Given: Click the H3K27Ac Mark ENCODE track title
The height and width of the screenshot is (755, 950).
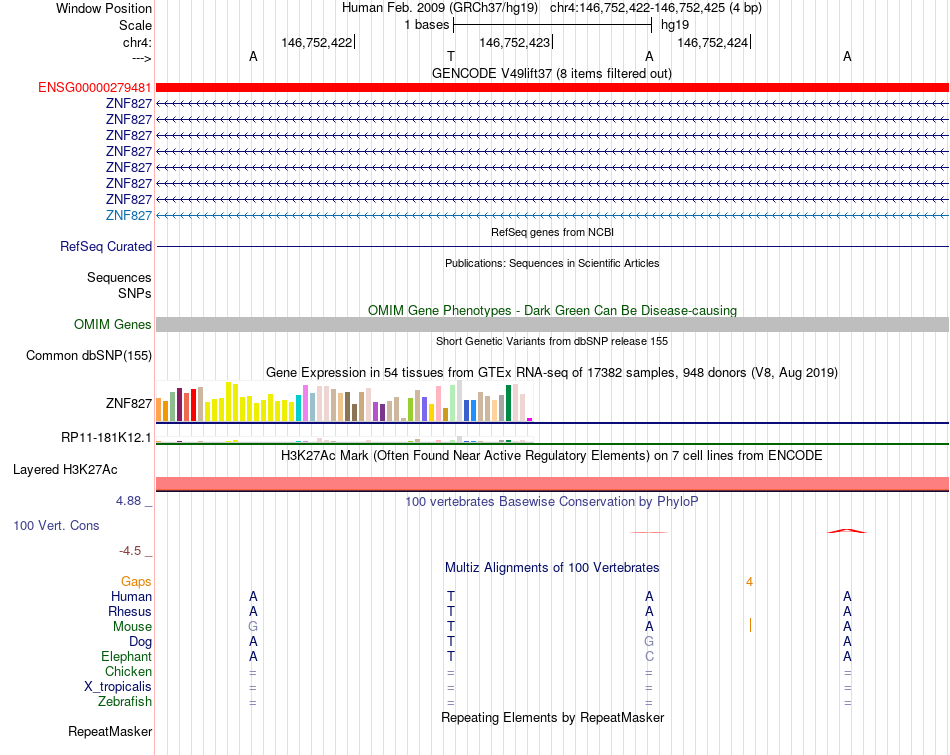Looking at the screenshot, I should tap(552, 456).
